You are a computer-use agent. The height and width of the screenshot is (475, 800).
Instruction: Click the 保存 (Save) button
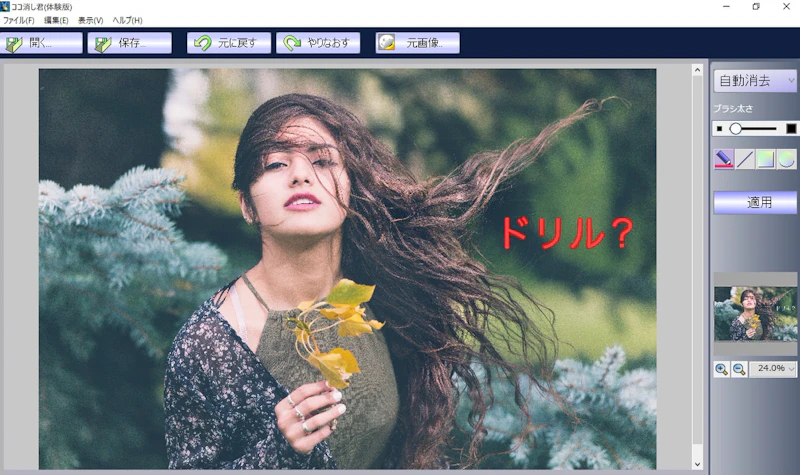(130, 43)
